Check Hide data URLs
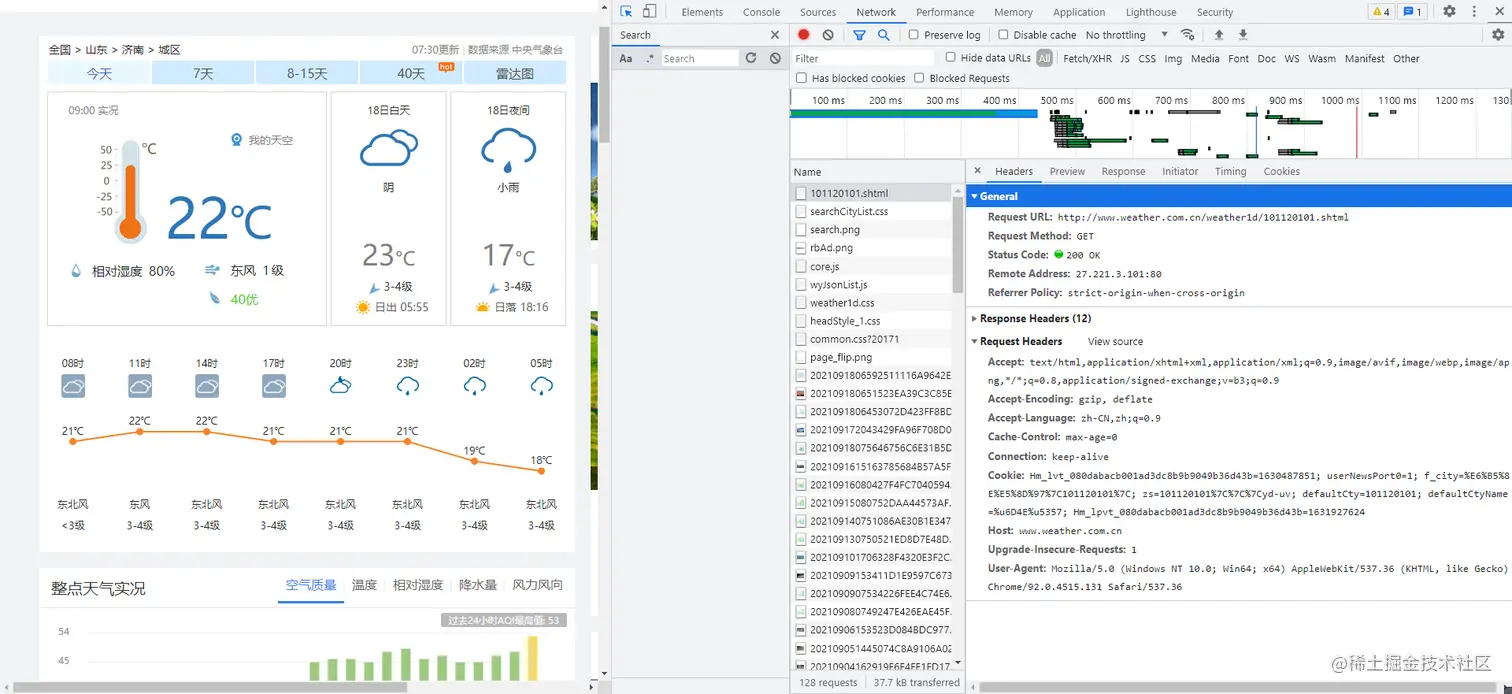Screen dimensions: 1512x694 (x=951, y=58)
